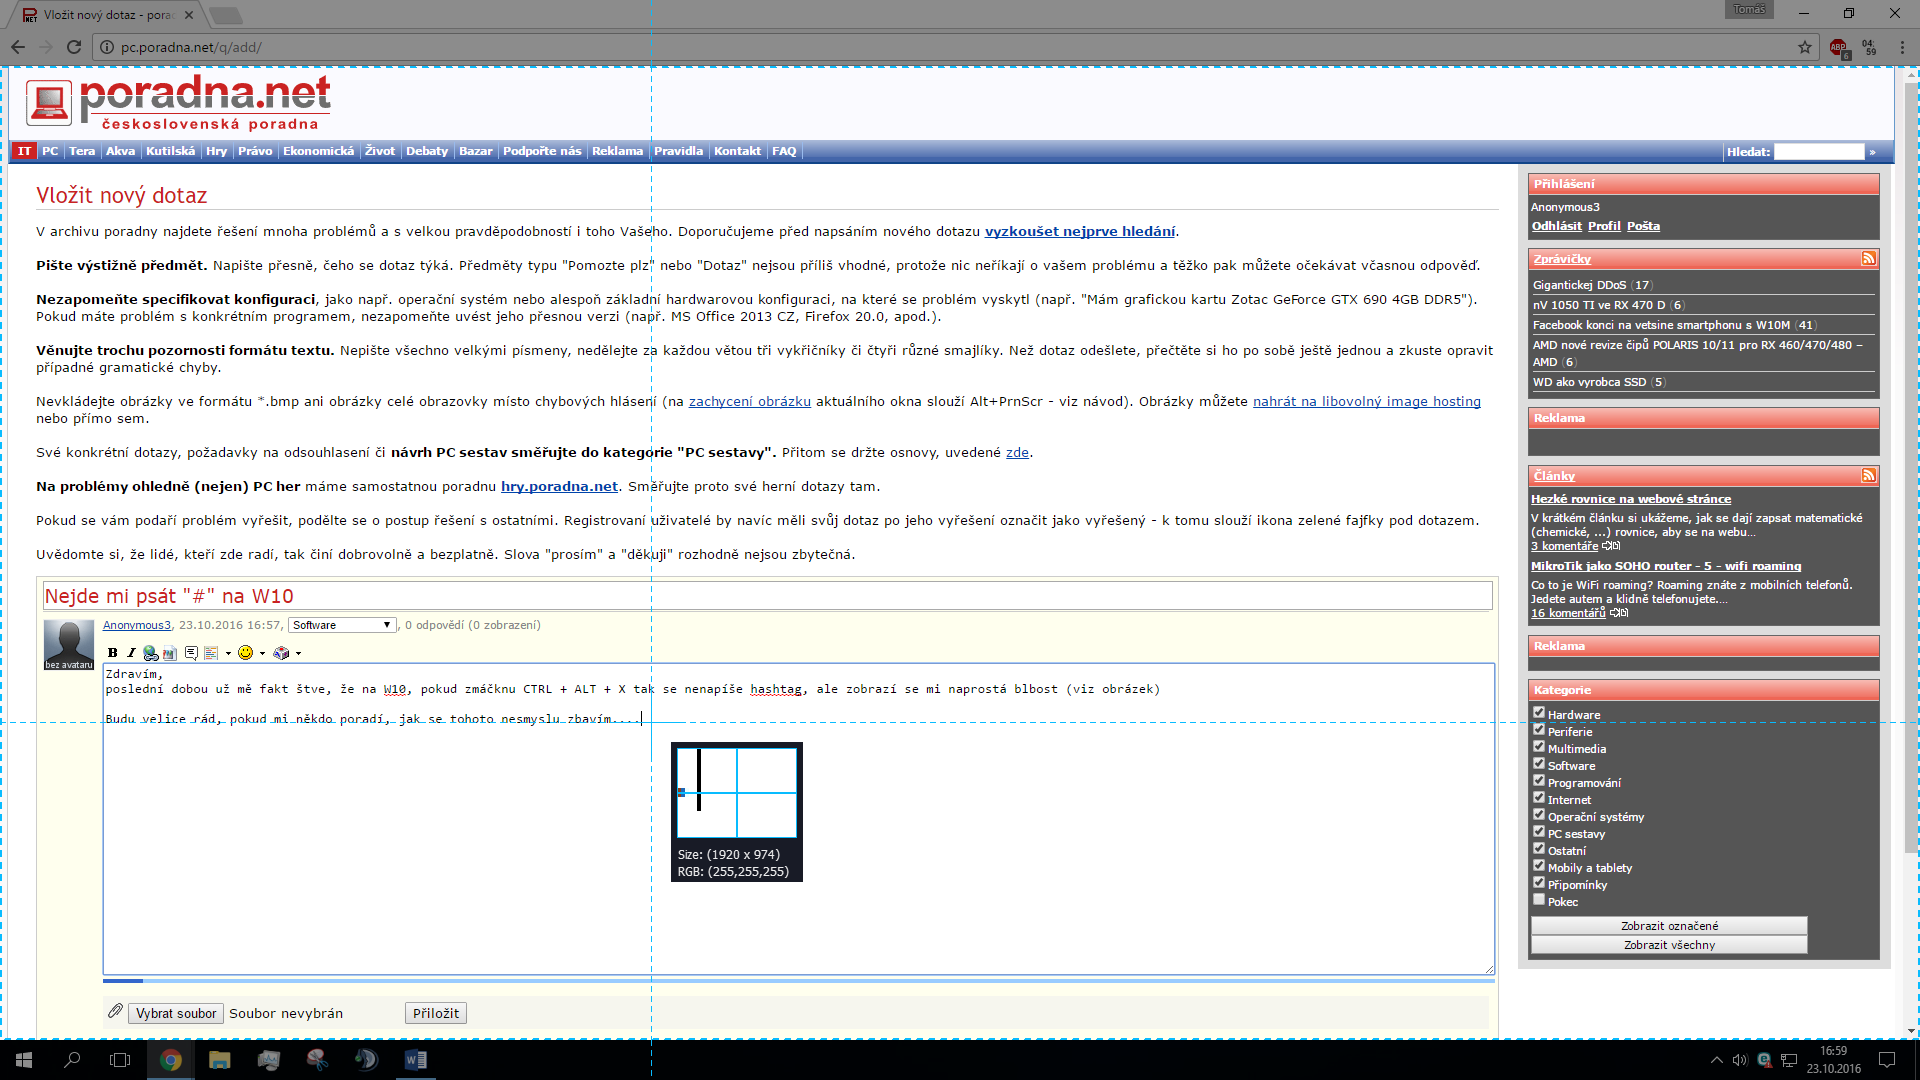Toggle bold formatting in the editor toolbar
Viewport: 1920px width, 1080px height.
112,653
